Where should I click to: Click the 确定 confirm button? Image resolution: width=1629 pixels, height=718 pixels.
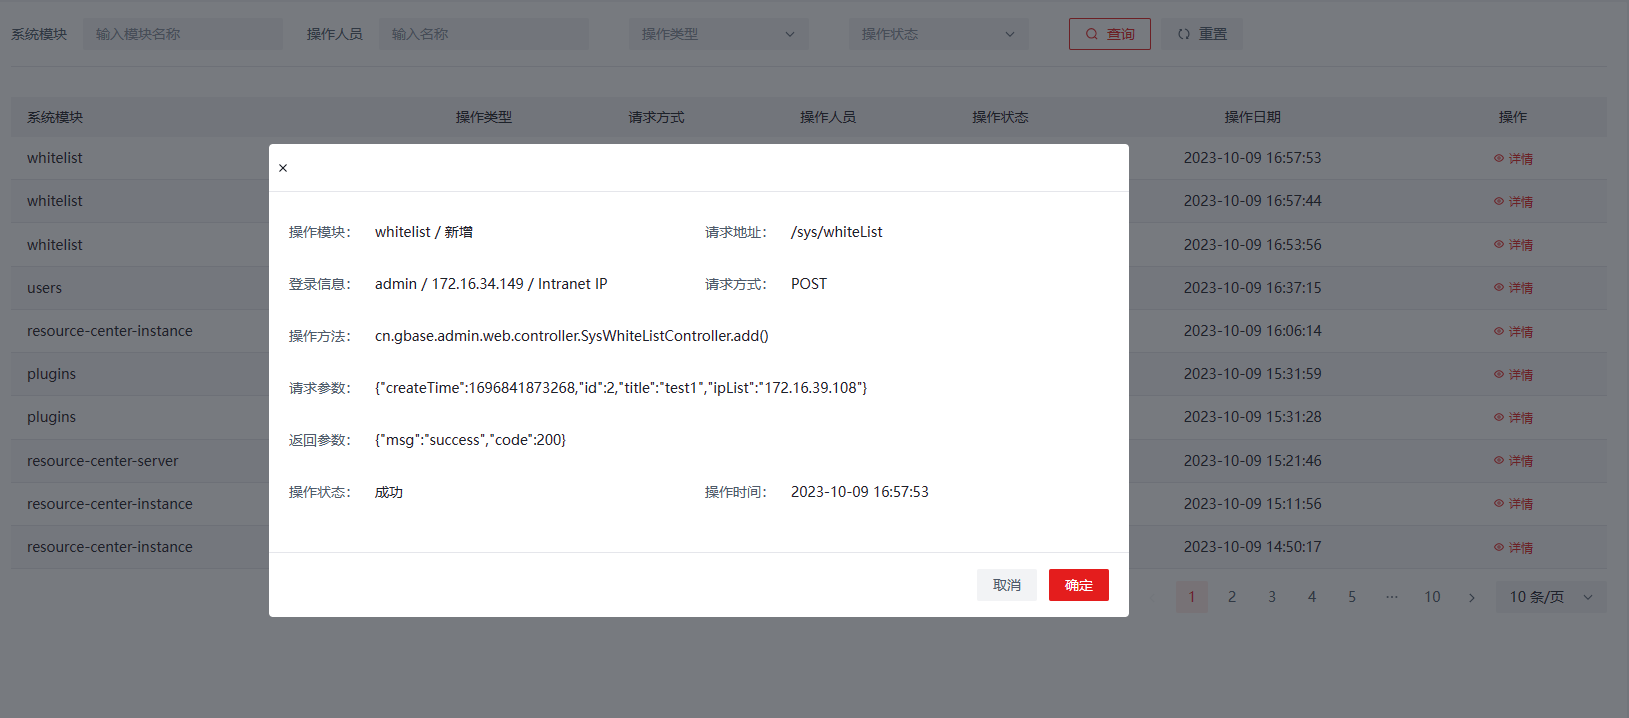point(1078,585)
